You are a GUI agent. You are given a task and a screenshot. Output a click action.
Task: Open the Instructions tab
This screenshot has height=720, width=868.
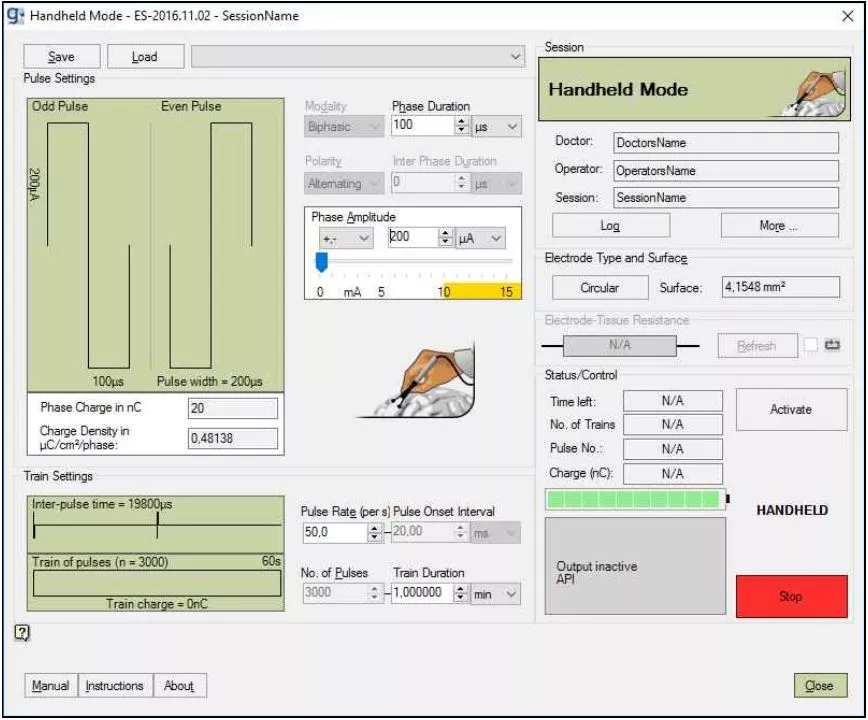(x=114, y=686)
